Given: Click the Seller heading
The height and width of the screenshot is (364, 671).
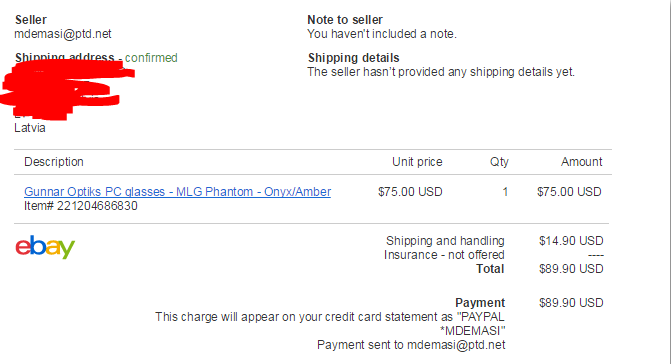Looking at the screenshot, I should (x=31, y=20).
